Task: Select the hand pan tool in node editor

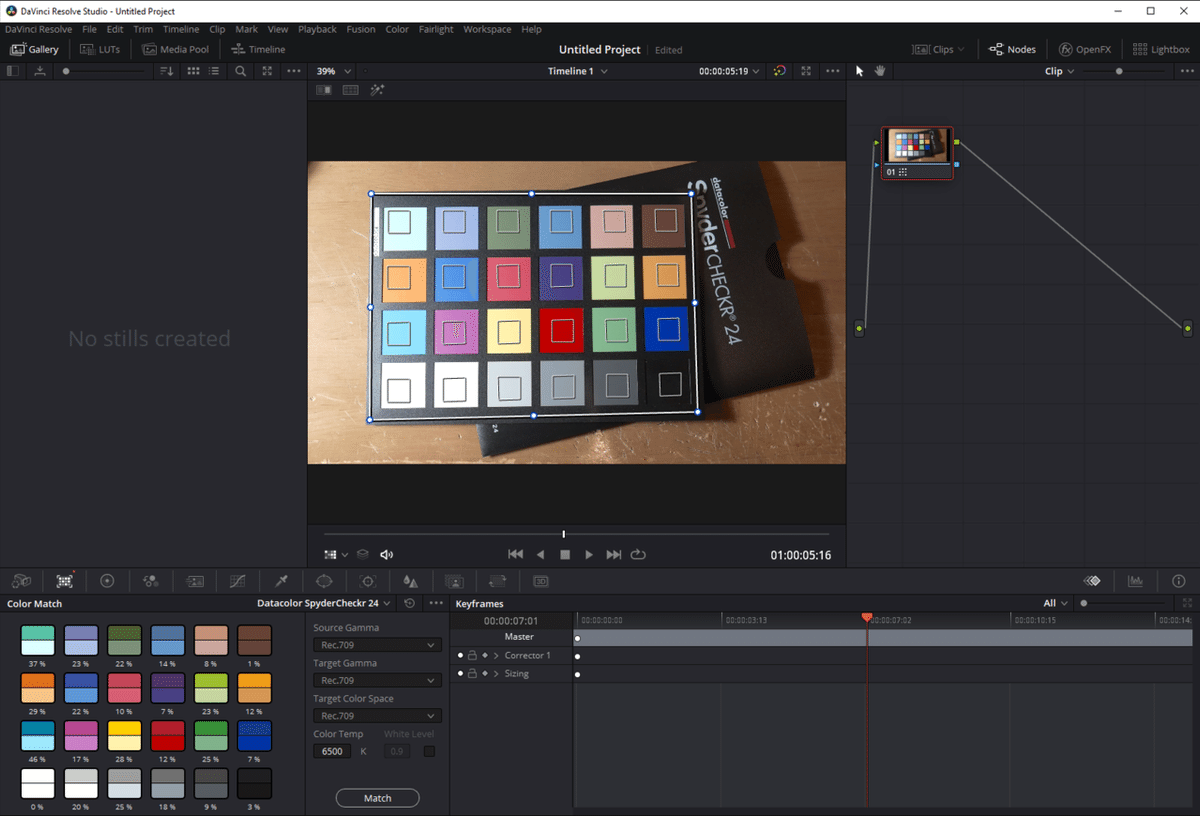Action: (880, 71)
